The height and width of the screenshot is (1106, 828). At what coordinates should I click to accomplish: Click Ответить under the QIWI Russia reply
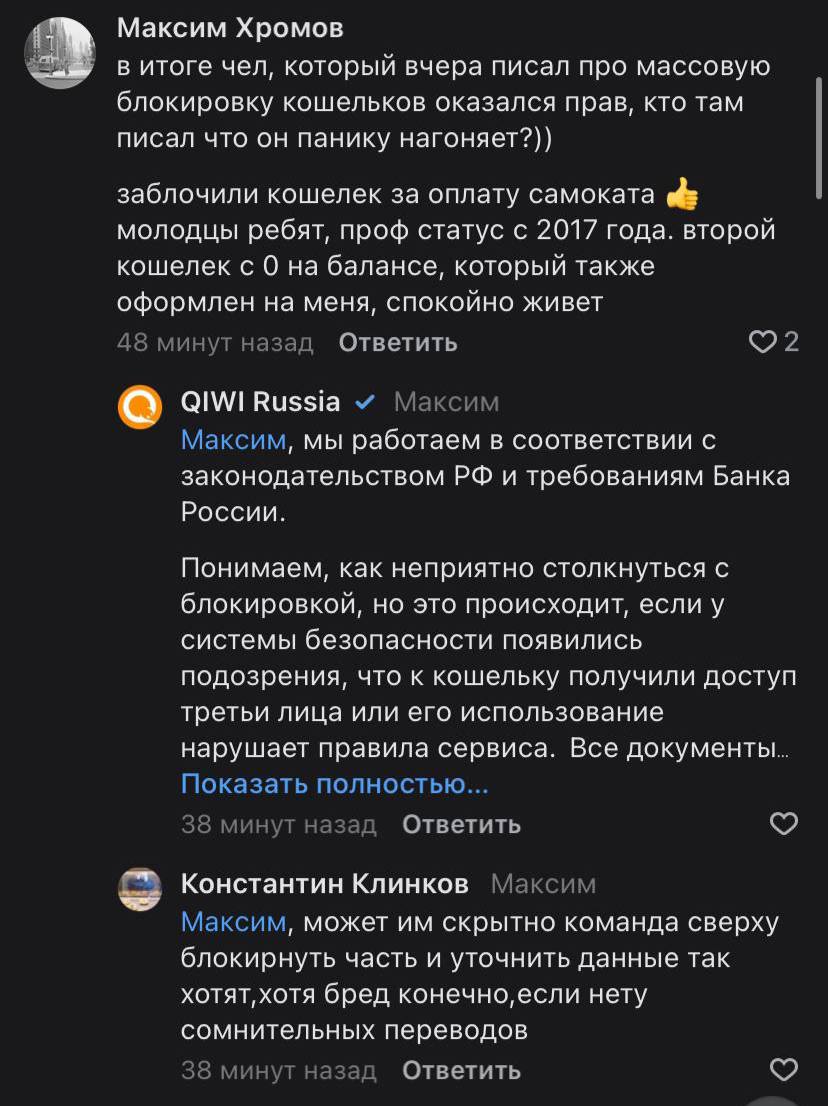click(461, 825)
